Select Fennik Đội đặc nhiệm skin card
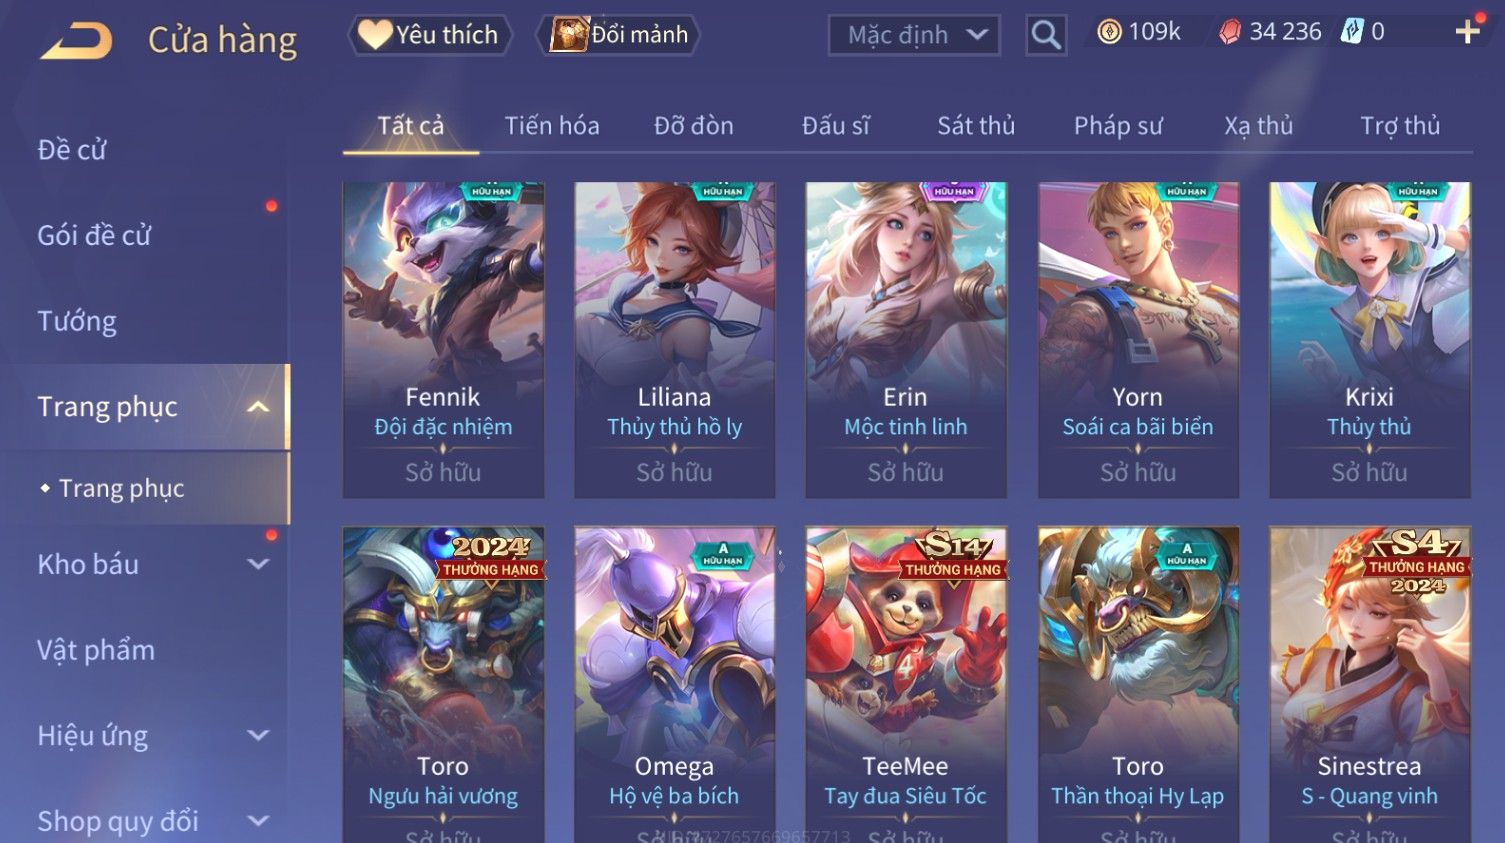The image size is (1505, 843). pyautogui.click(x=443, y=340)
